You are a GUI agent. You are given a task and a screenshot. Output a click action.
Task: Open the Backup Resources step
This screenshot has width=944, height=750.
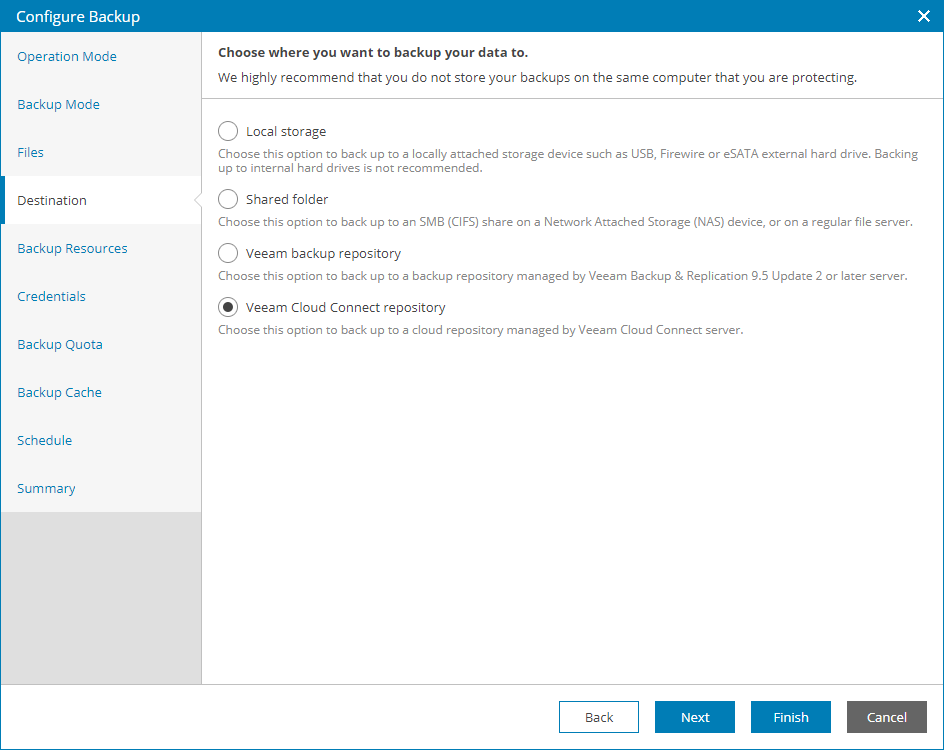point(72,249)
